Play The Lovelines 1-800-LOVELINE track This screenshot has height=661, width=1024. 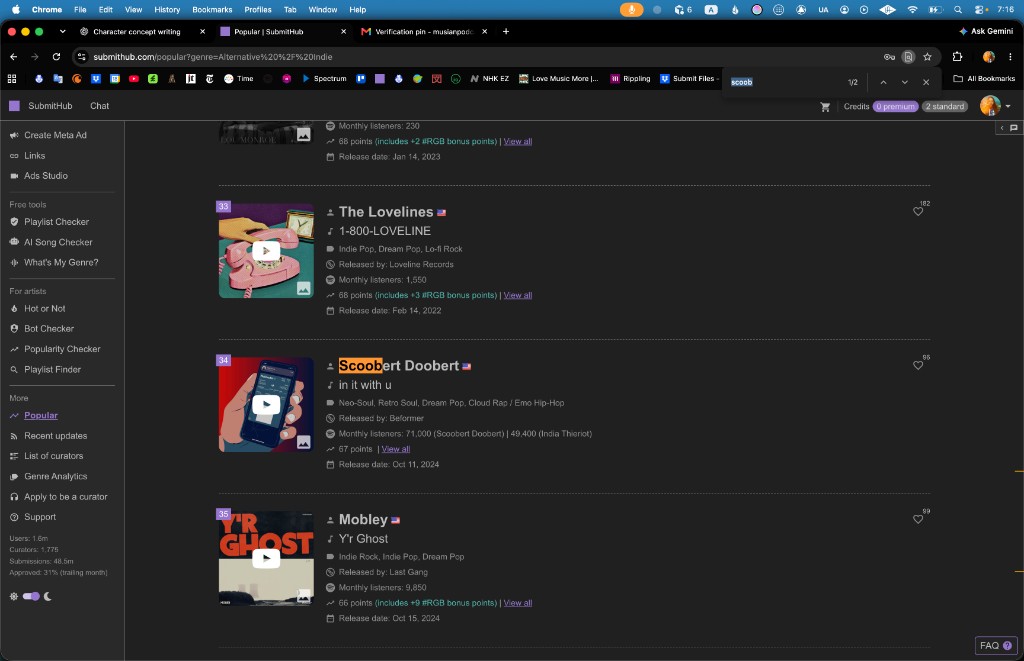tap(266, 251)
